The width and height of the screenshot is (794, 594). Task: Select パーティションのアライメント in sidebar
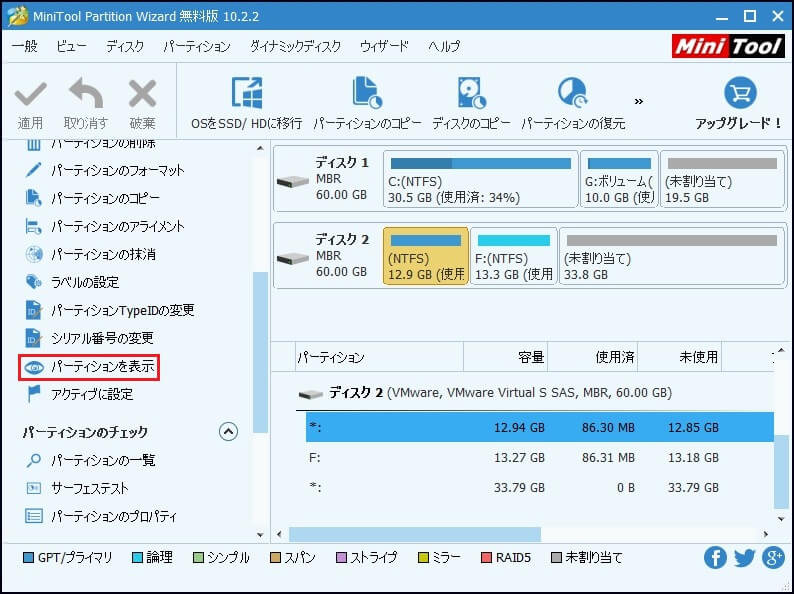(x=104, y=226)
